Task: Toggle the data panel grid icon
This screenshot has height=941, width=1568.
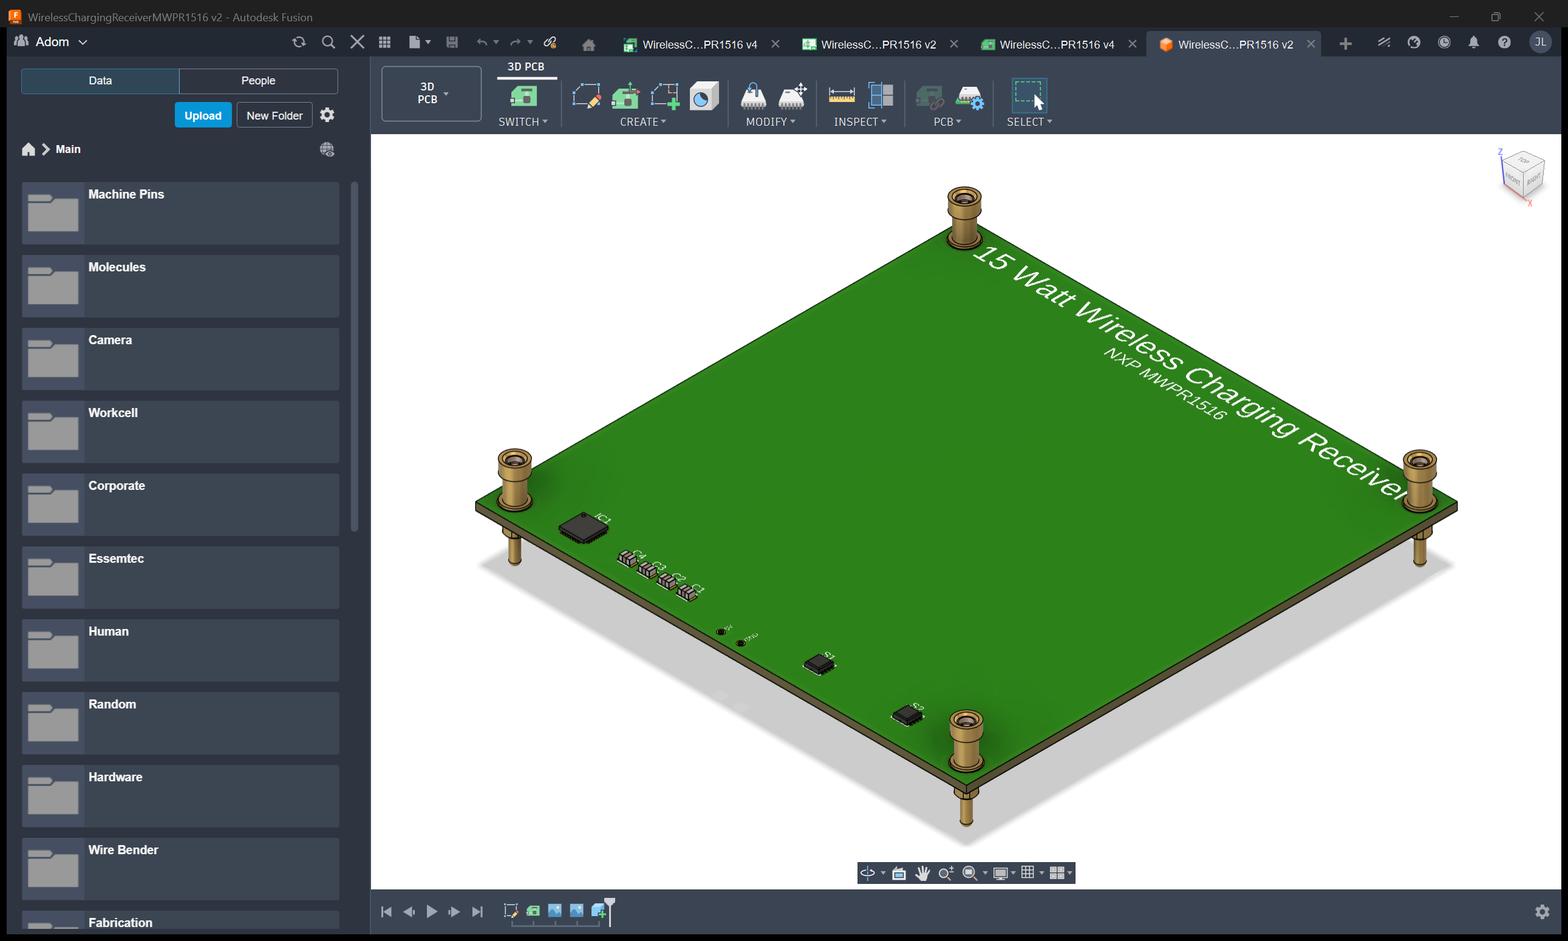Action: tap(384, 42)
